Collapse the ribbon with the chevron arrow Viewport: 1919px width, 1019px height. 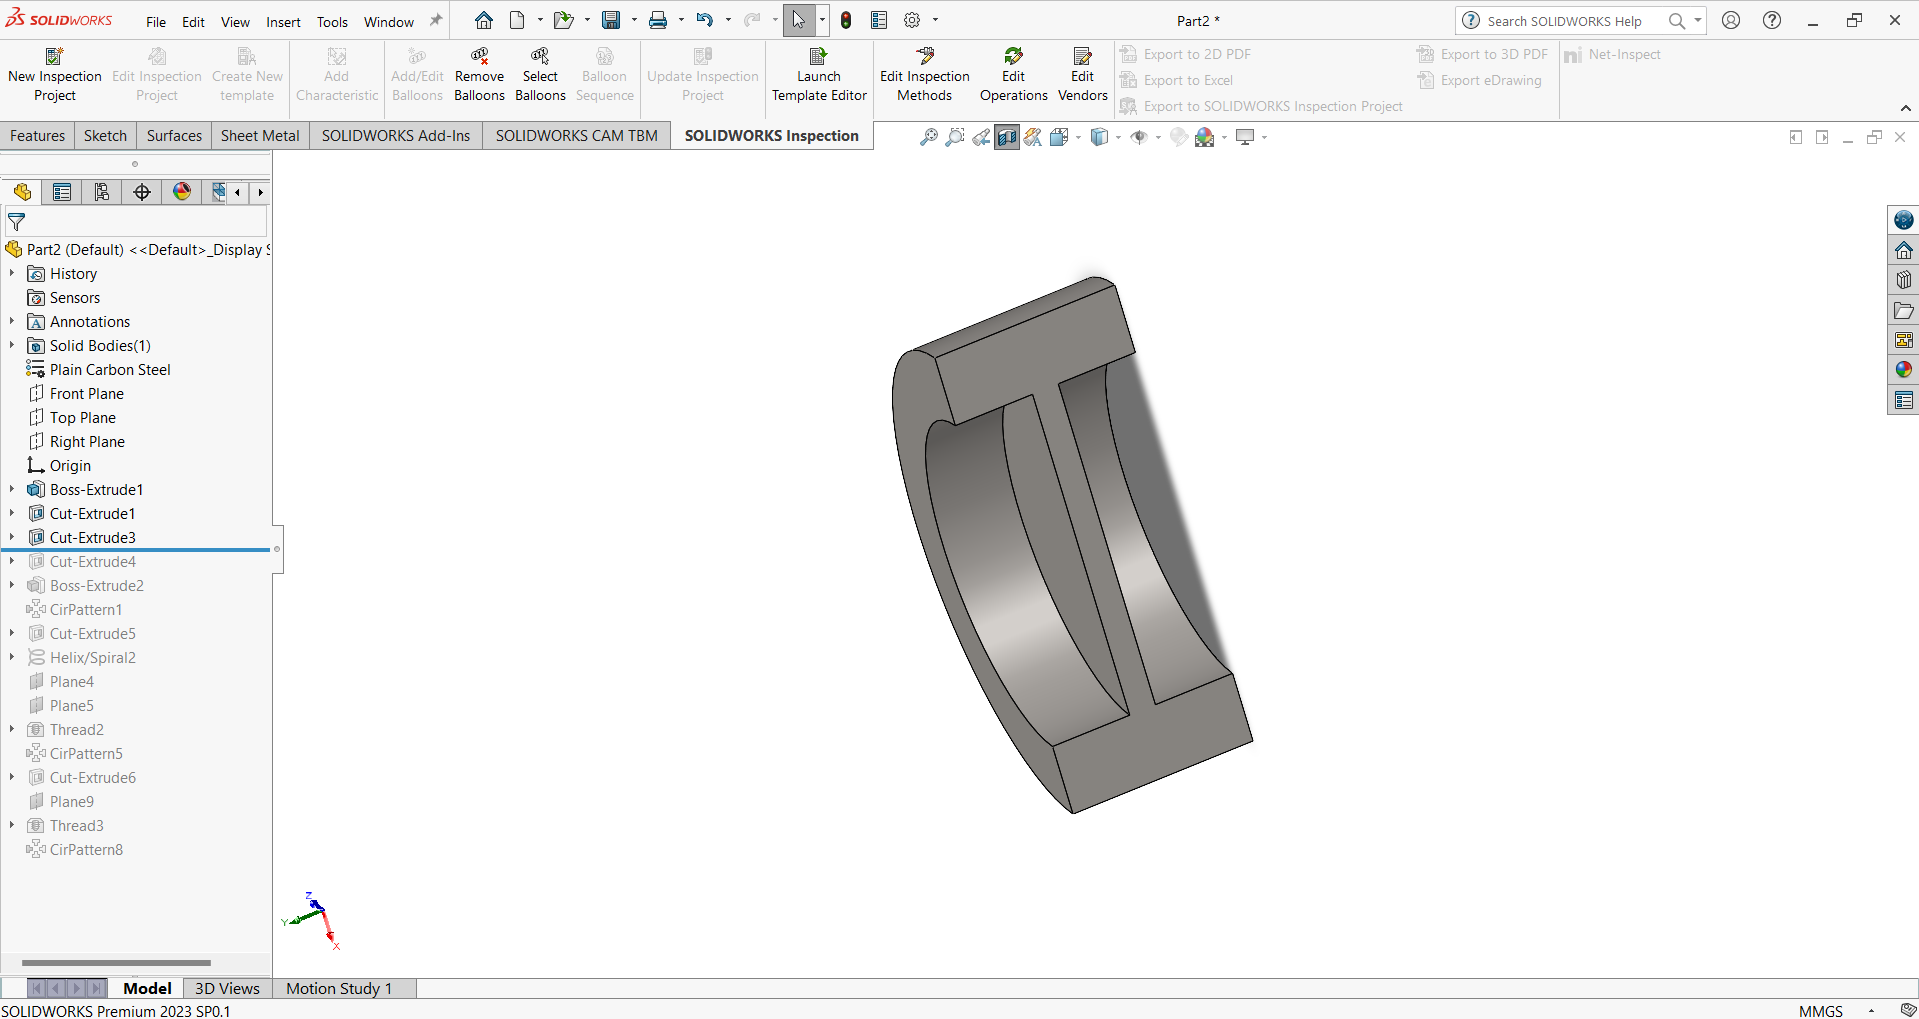pos(1905,108)
